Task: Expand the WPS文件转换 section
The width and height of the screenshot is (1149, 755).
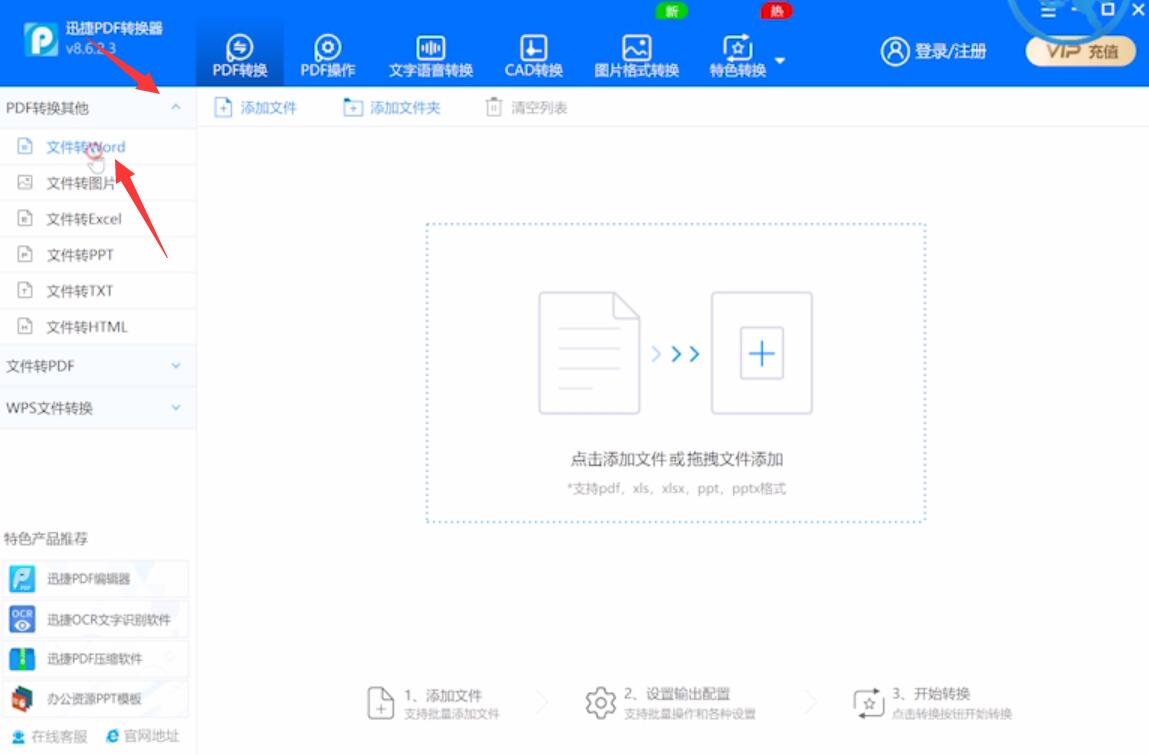Action: [98, 408]
